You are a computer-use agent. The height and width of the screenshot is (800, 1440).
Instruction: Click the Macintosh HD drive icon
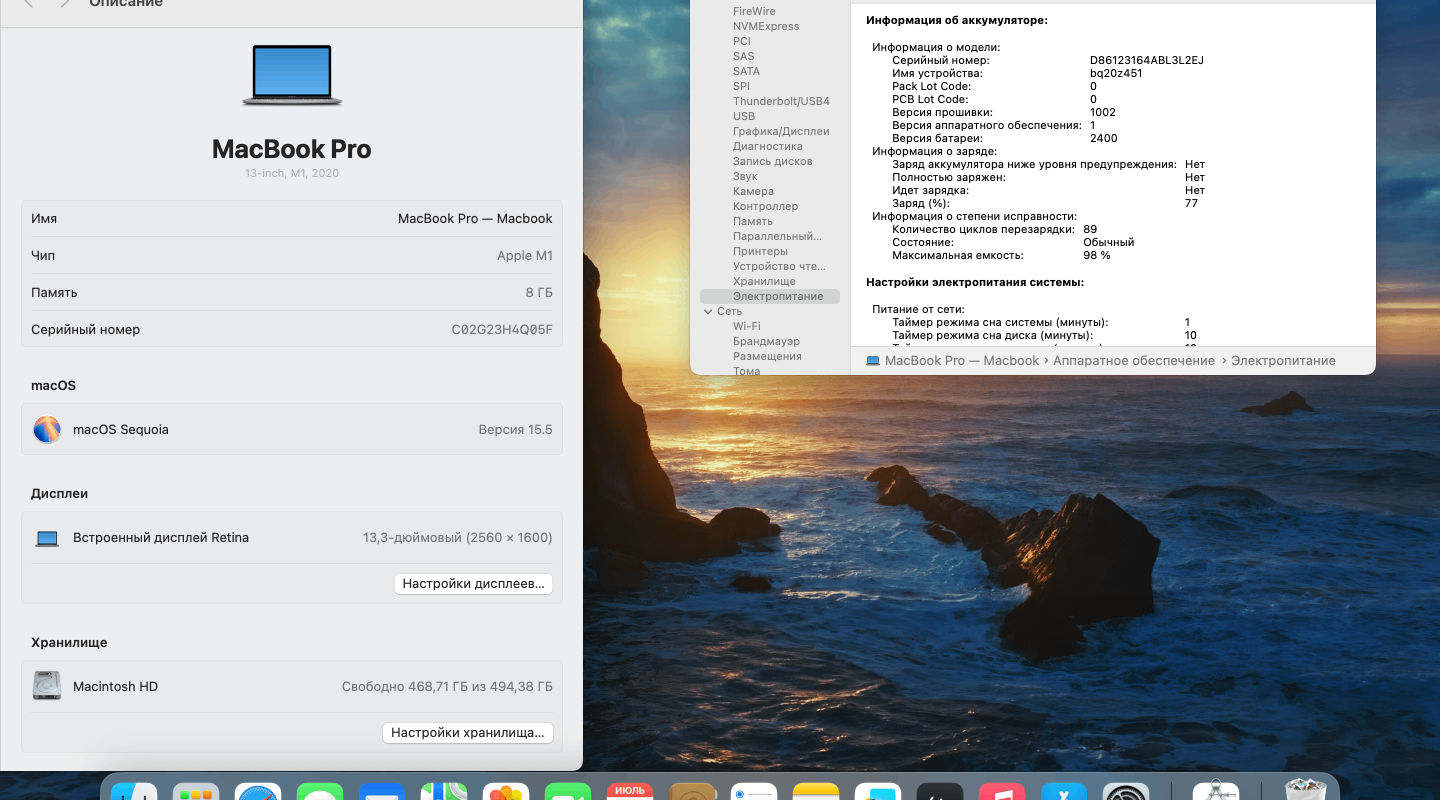47,686
